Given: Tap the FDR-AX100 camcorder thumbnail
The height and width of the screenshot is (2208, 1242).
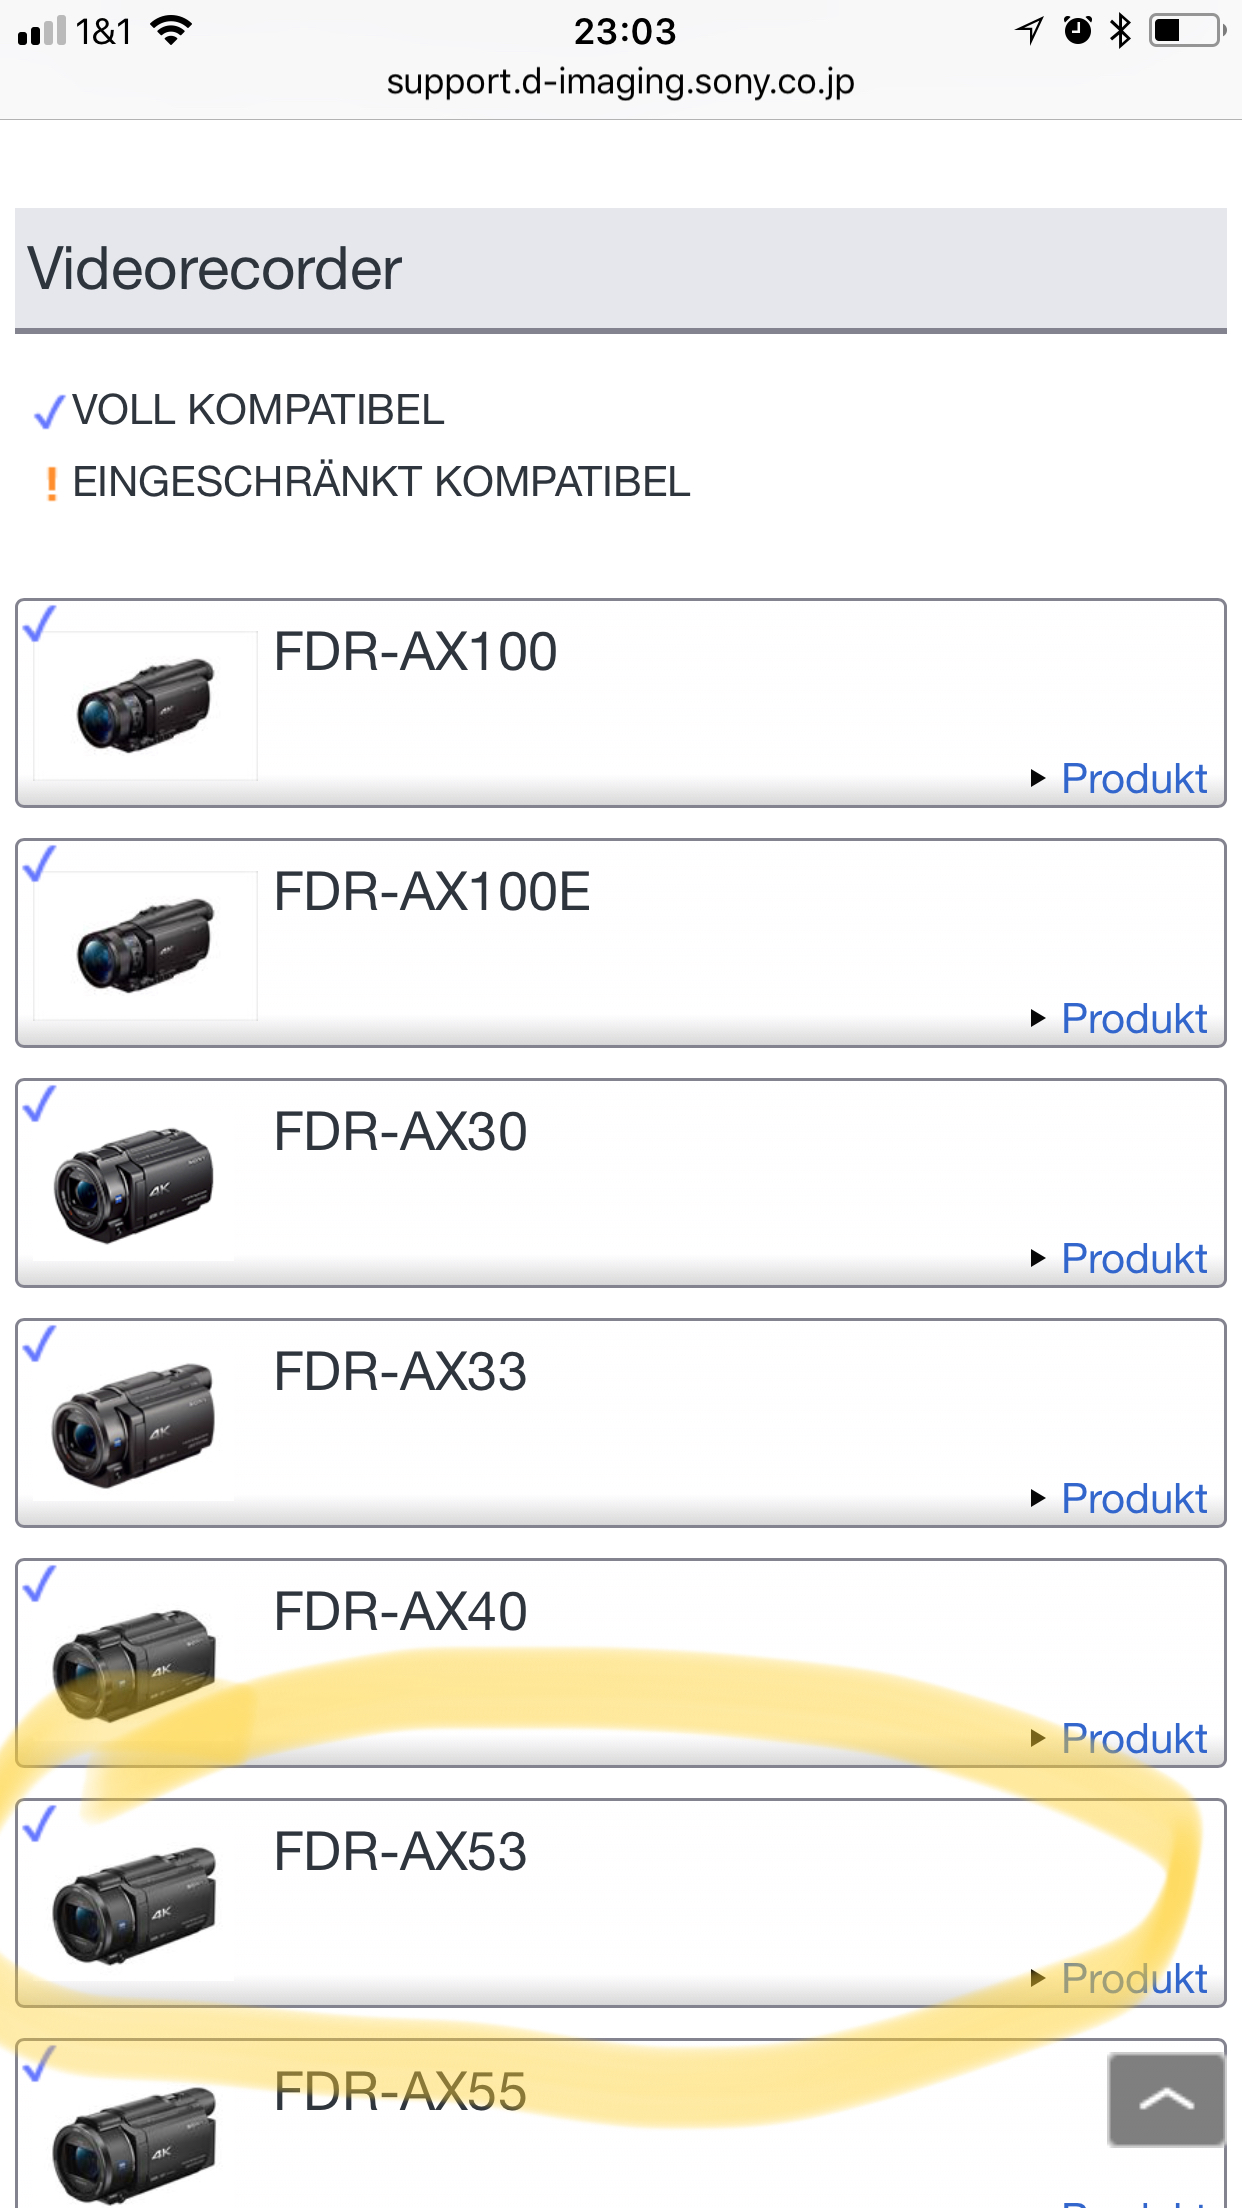Looking at the screenshot, I should tap(146, 705).
